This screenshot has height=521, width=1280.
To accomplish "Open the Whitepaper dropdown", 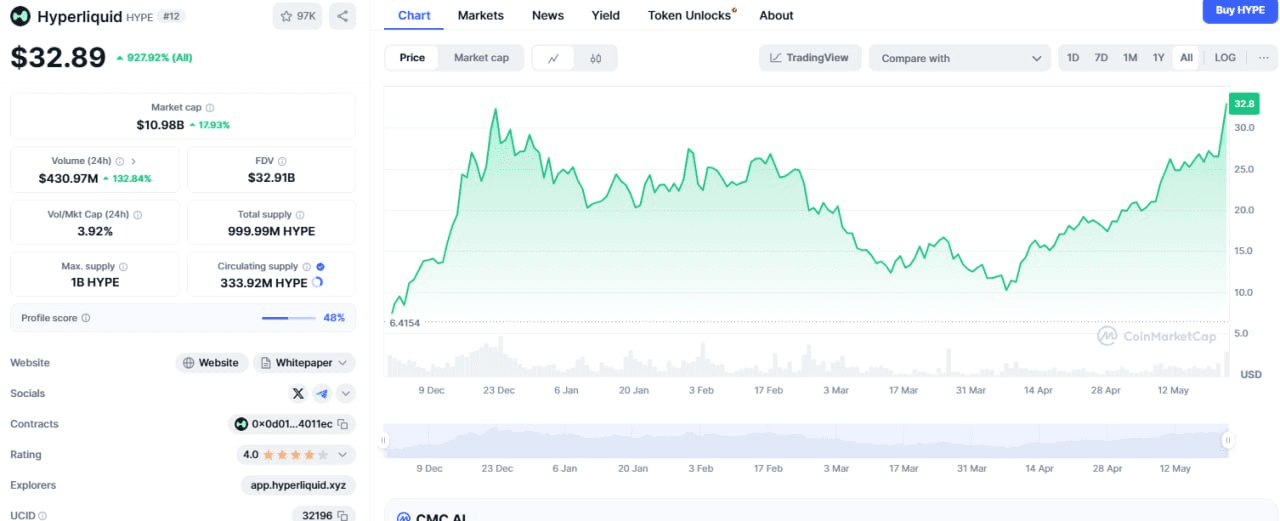I will 304,363.
